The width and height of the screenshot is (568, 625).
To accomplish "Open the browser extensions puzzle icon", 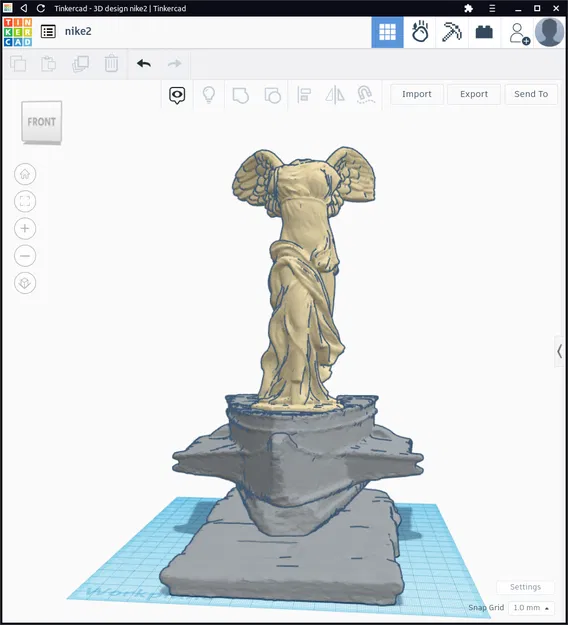I will 468,8.
